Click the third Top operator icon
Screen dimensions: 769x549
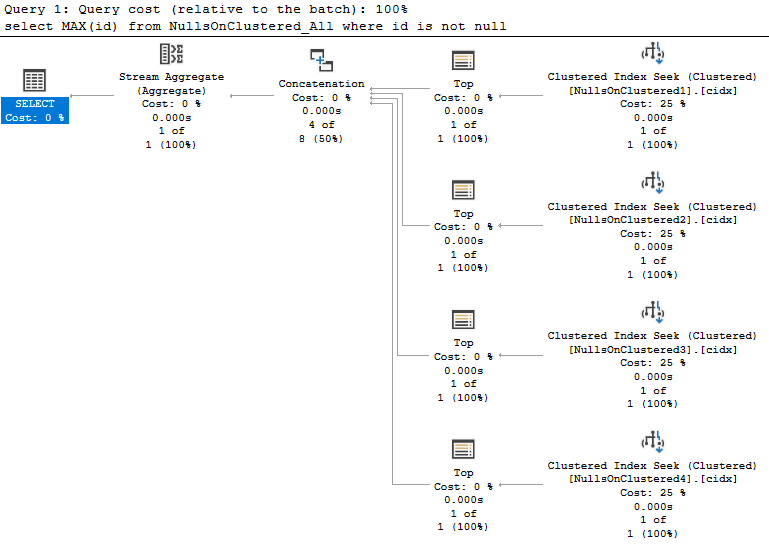click(x=462, y=320)
